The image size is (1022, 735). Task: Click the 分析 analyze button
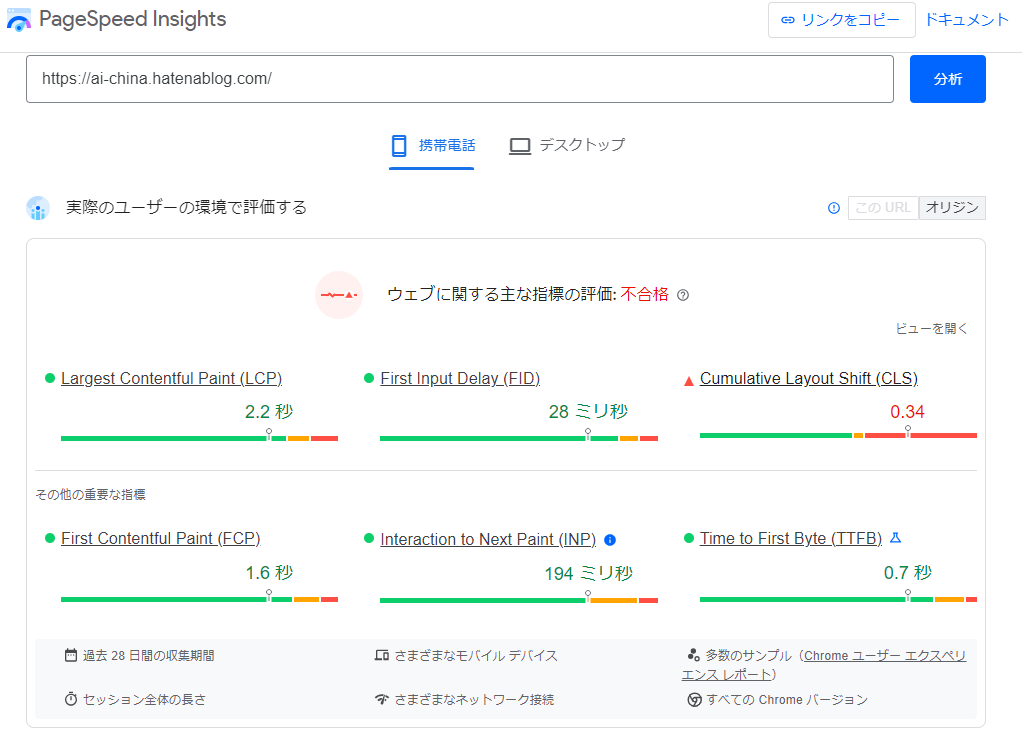coord(948,79)
